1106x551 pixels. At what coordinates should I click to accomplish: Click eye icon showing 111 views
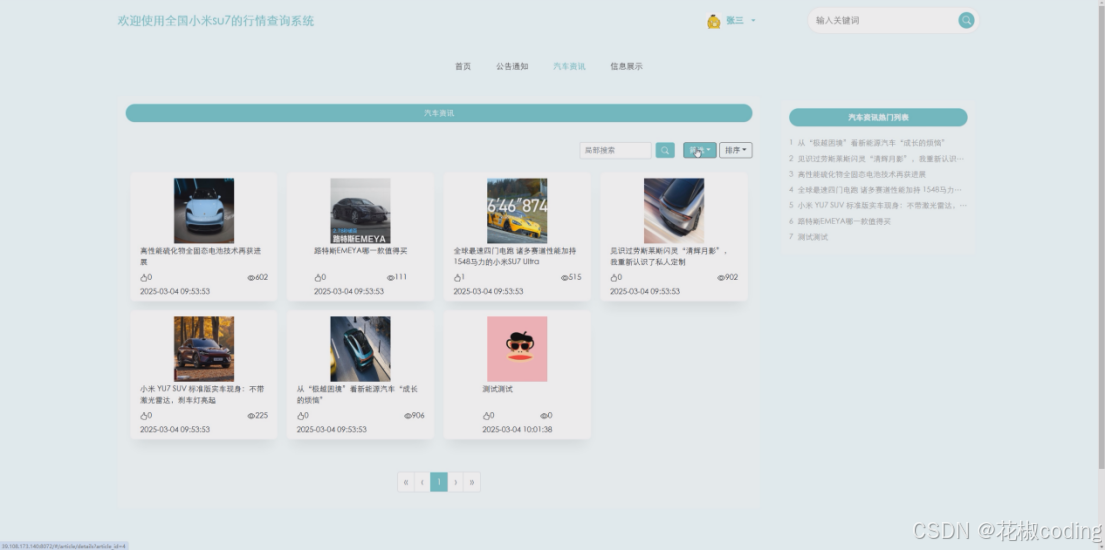pyautogui.click(x=391, y=278)
